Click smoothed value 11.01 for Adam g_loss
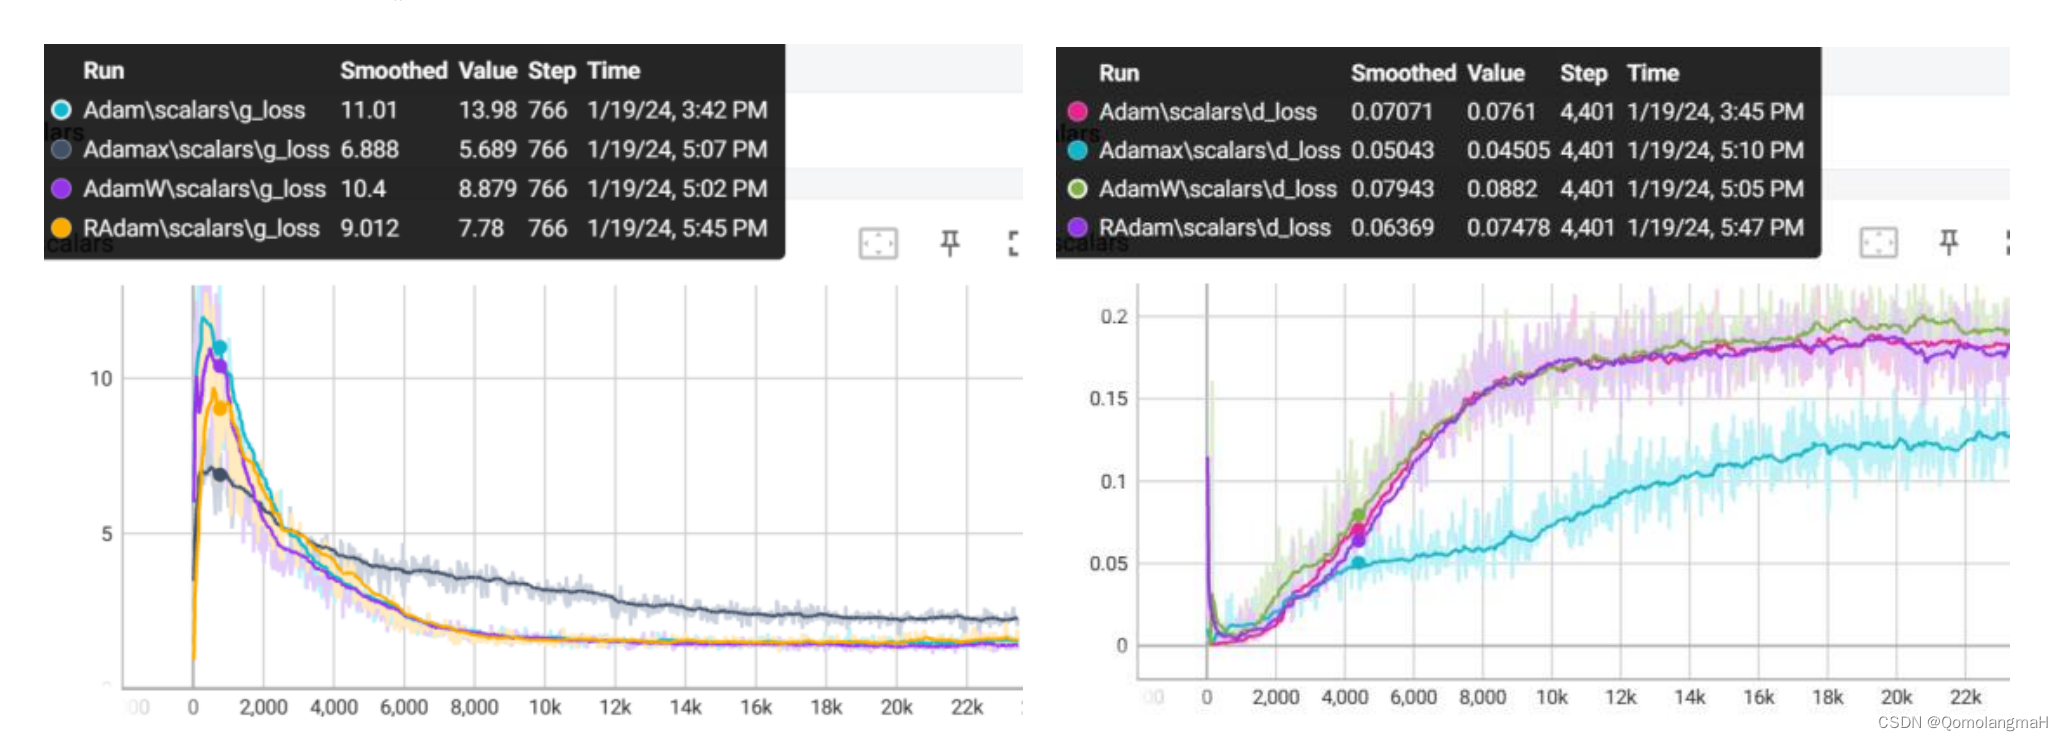2063x741 pixels. [369, 110]
